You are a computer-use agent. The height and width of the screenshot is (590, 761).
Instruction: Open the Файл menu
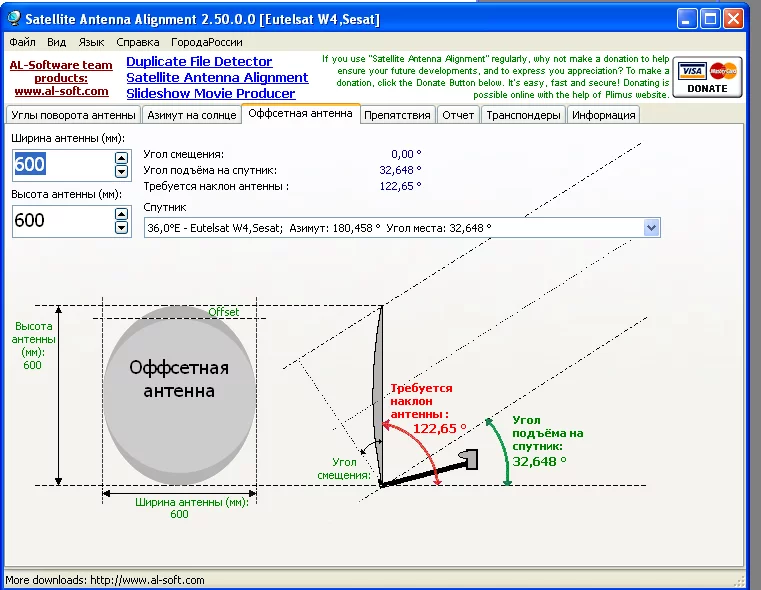coord(22,42)
